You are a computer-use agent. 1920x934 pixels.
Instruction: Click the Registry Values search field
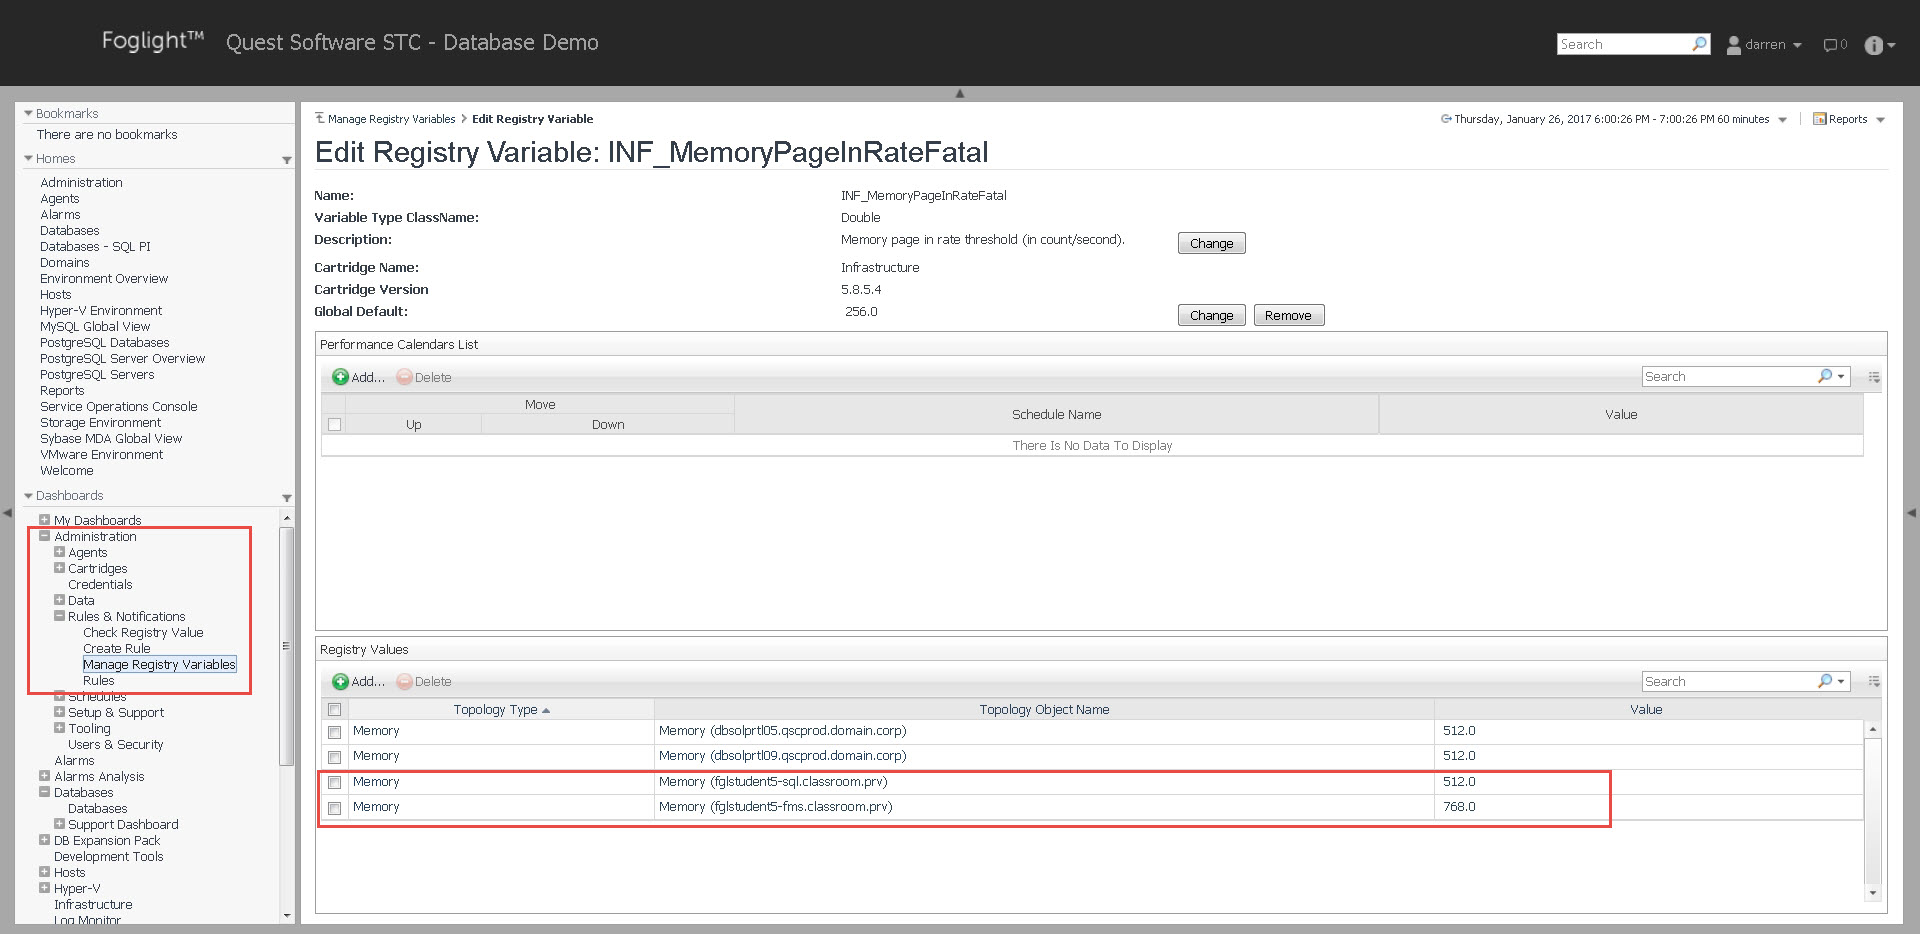click(1728, 682)
